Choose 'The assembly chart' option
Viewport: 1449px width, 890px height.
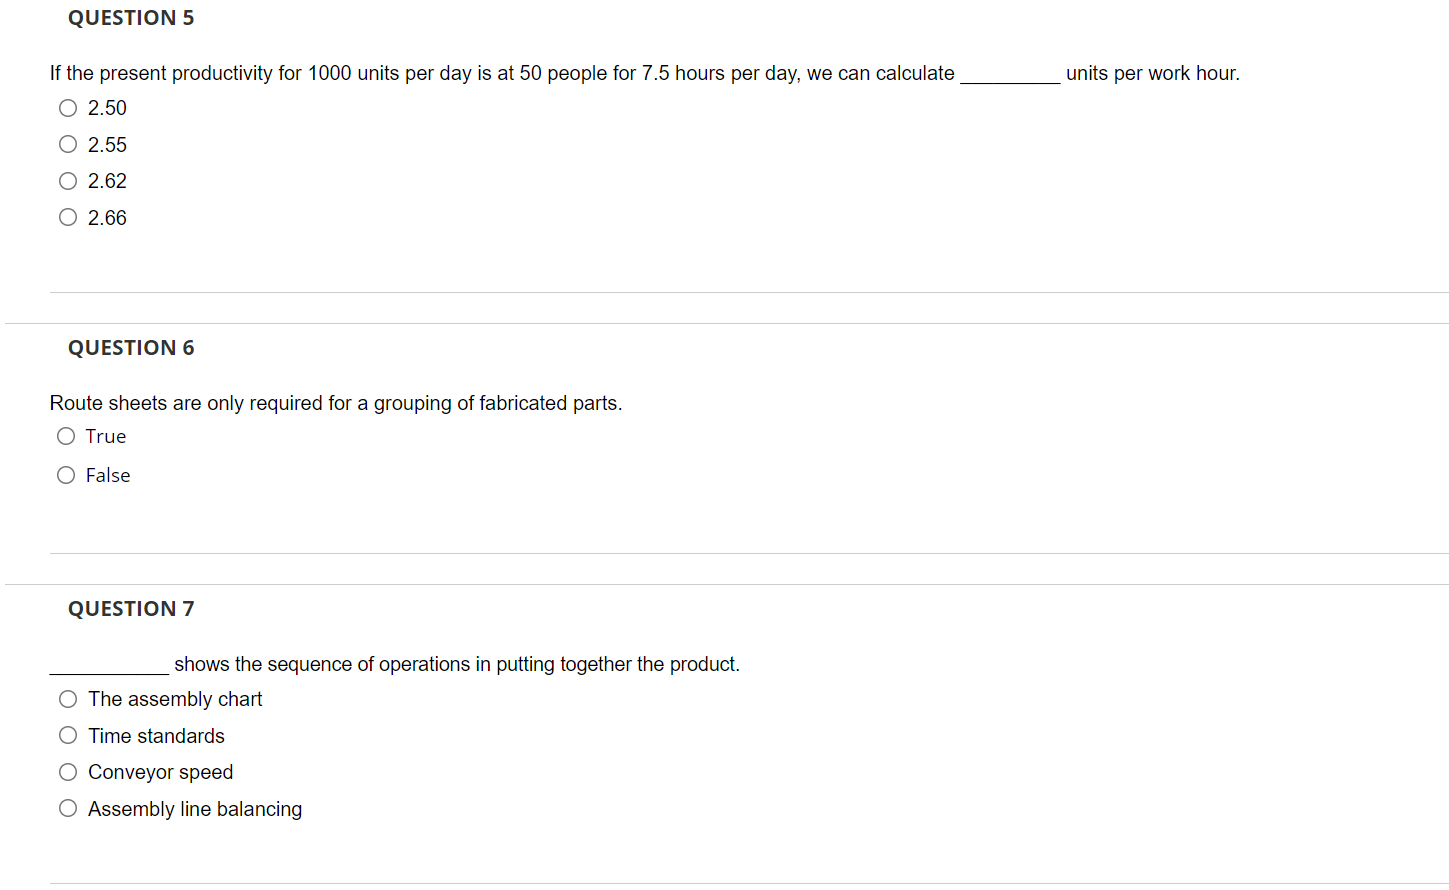click(x=67, y=698)
